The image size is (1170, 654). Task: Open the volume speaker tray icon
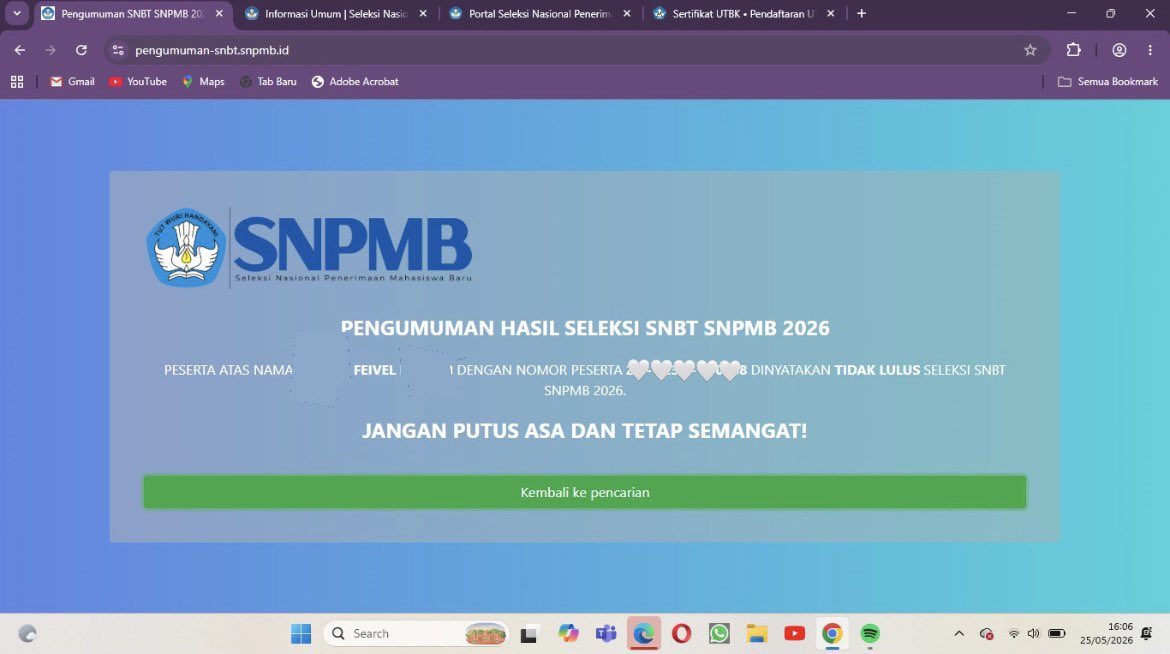(1033, 634)
